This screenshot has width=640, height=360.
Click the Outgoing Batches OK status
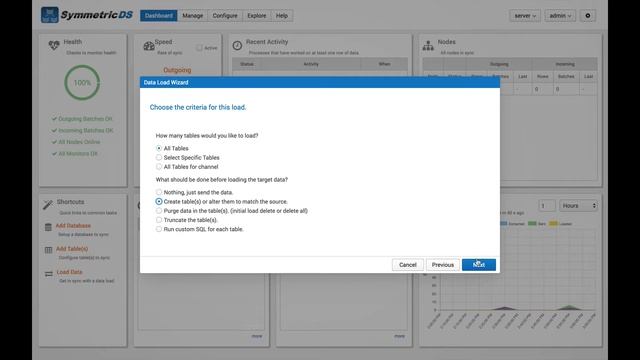click(x=82, y=119)
